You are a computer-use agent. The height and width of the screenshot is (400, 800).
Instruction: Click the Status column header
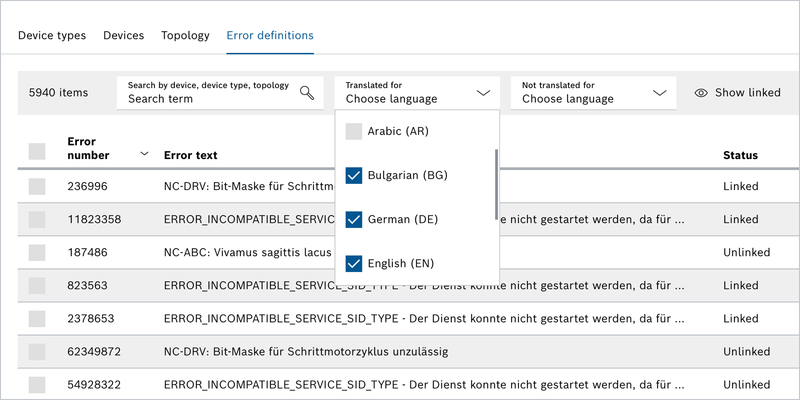click(x=740, y=155)
